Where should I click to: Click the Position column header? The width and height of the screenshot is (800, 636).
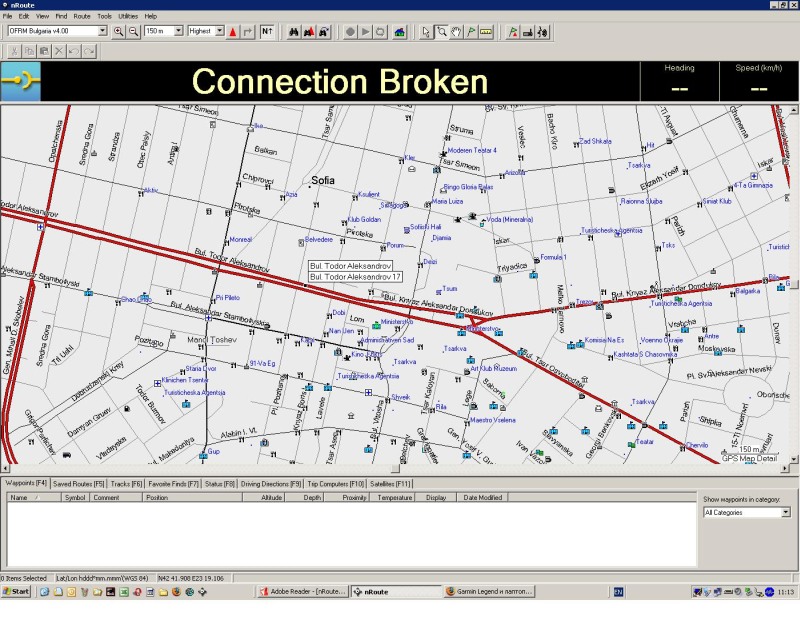(x=192, y=497)
